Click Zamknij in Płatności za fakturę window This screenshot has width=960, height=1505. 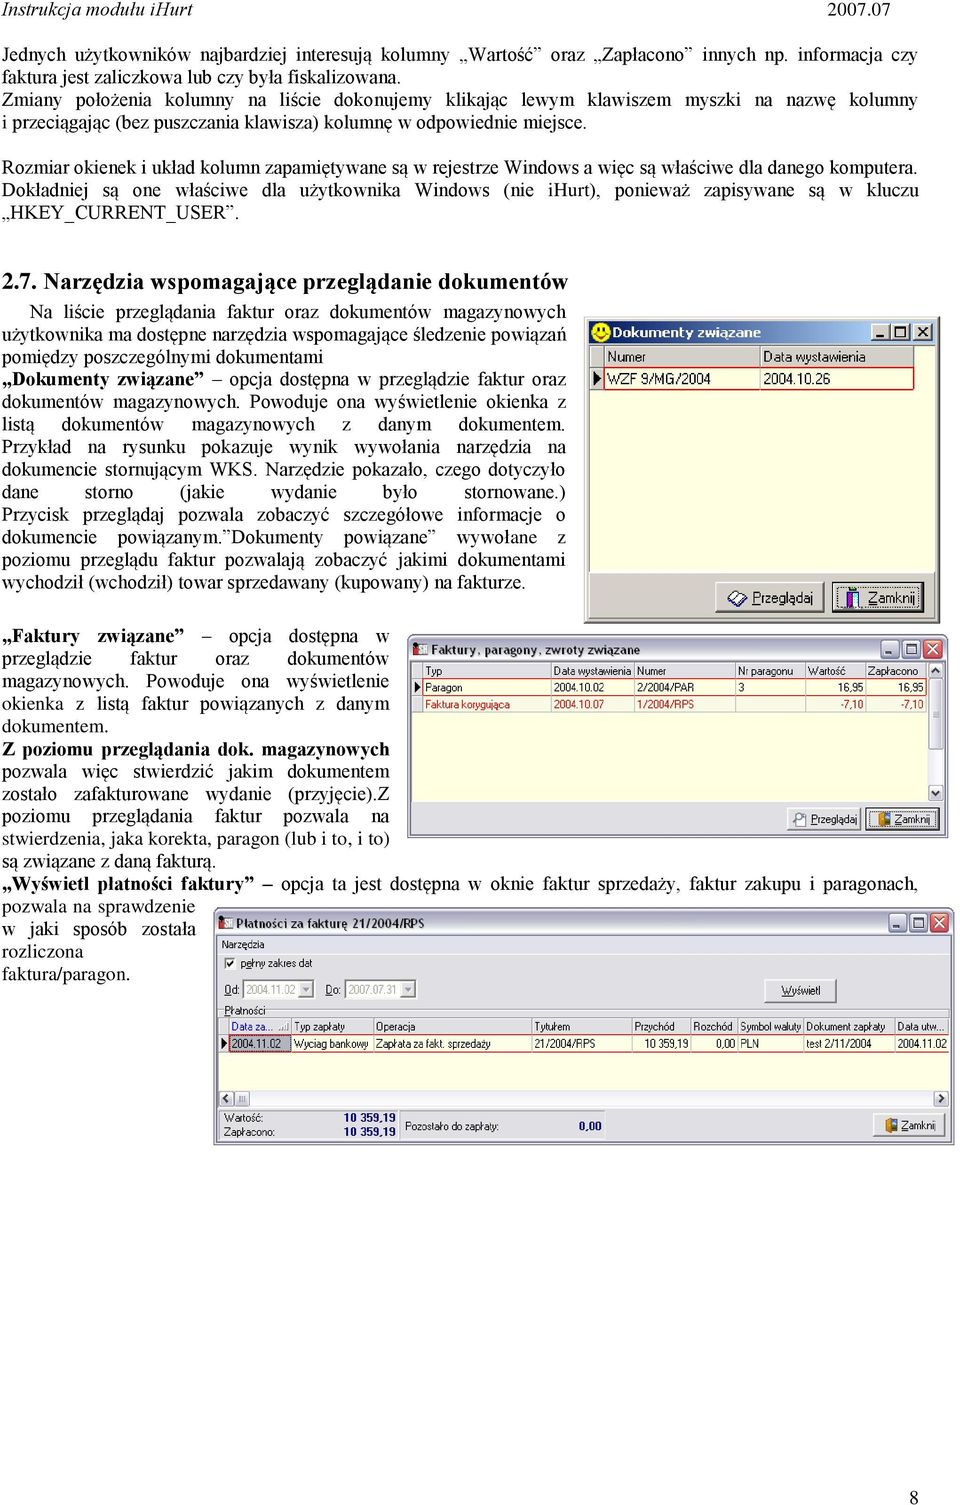click(x=910, y=1125)
